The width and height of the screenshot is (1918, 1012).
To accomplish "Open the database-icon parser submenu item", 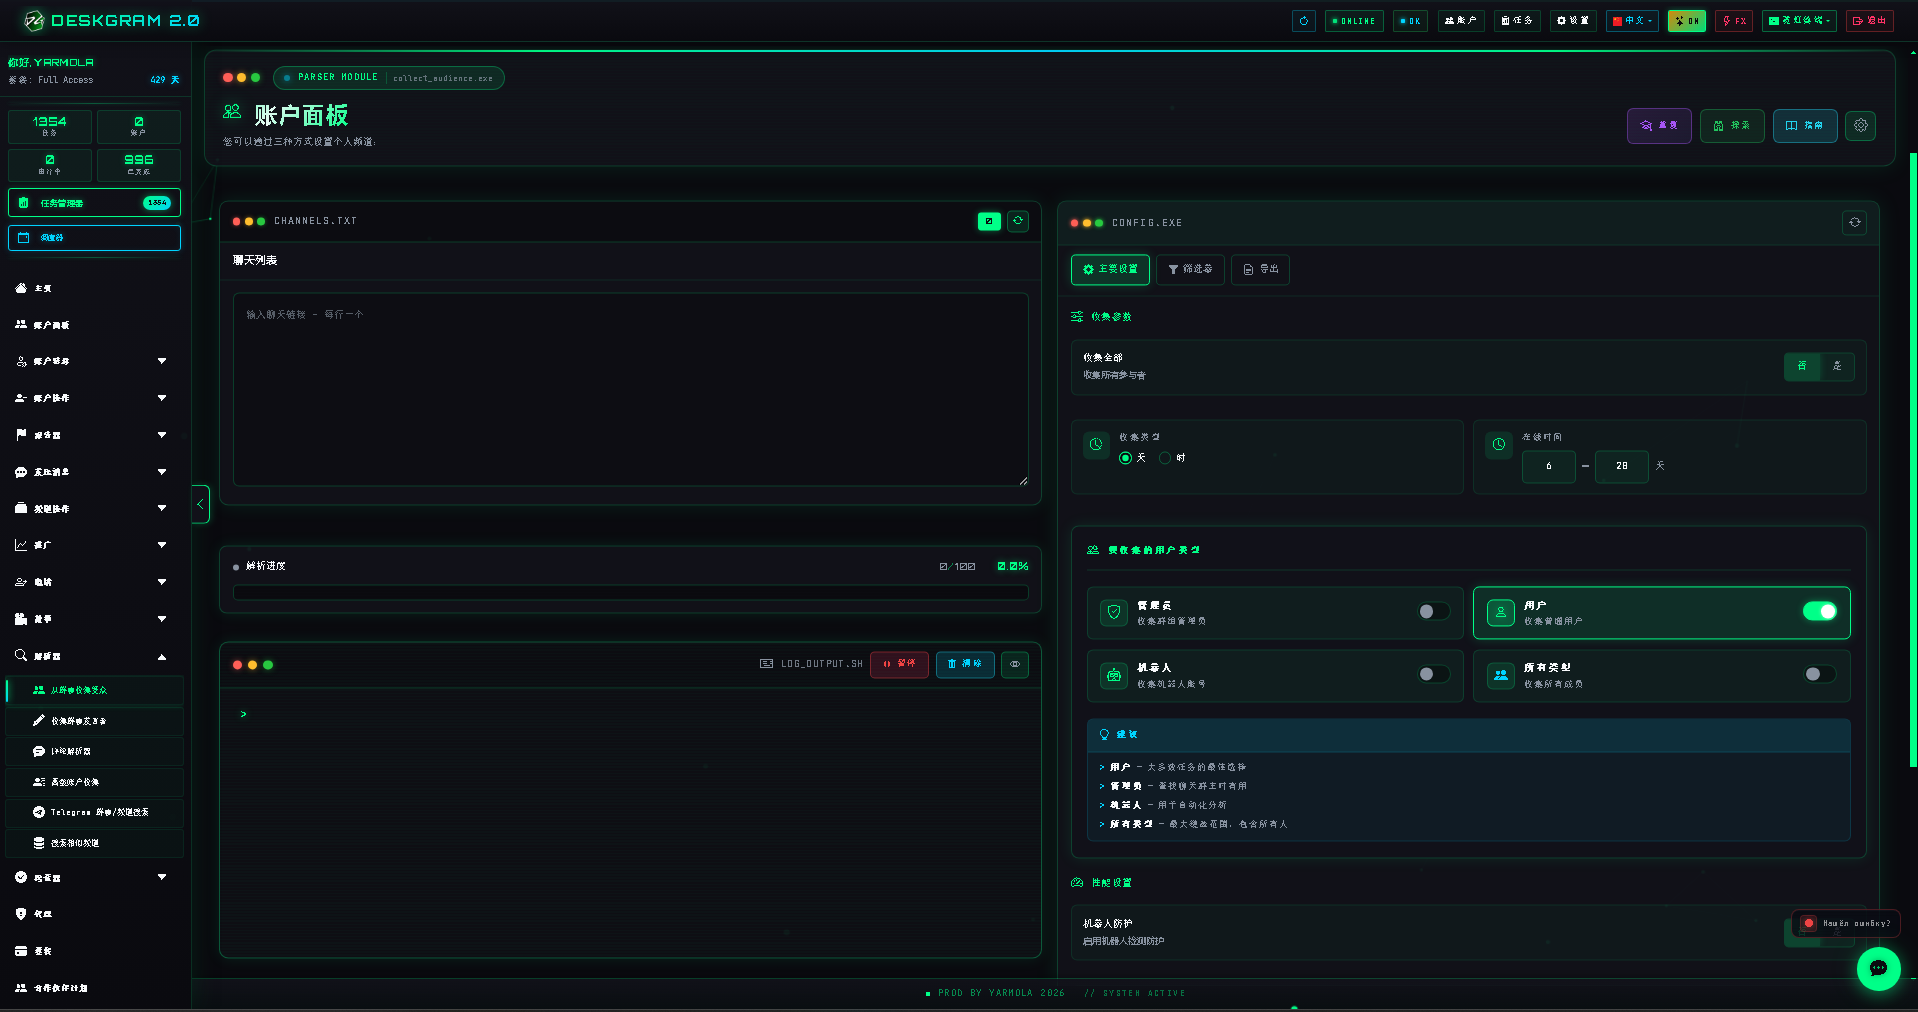I will pos(94,843).
